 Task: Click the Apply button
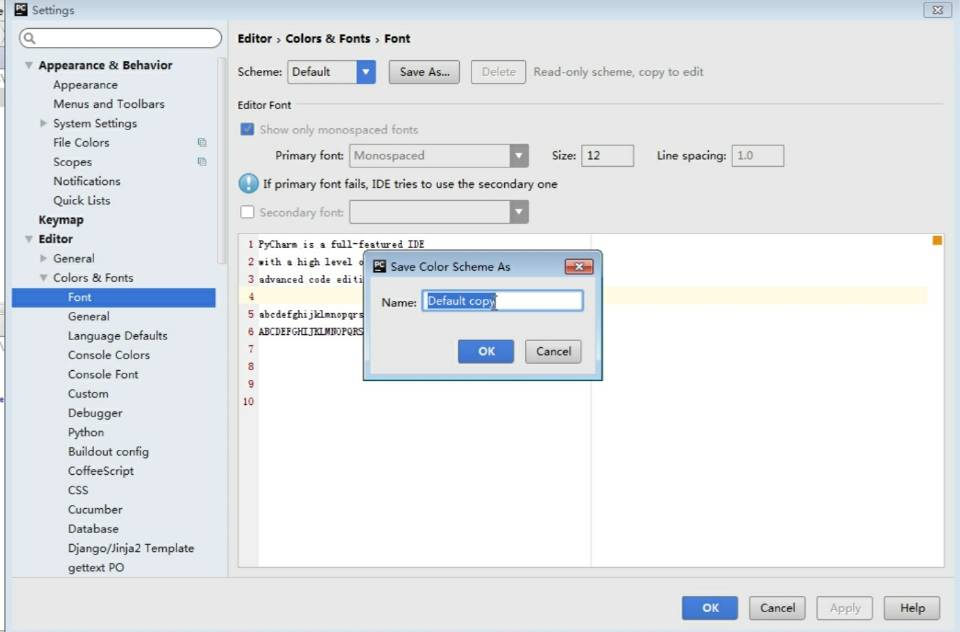click(x=845, y=608)
